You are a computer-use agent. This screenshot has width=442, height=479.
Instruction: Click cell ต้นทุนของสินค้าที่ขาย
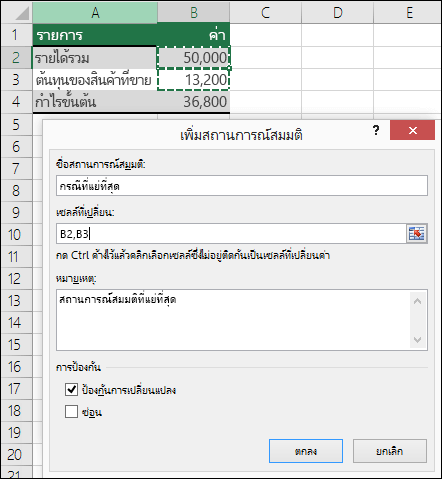tap(95, 80)
